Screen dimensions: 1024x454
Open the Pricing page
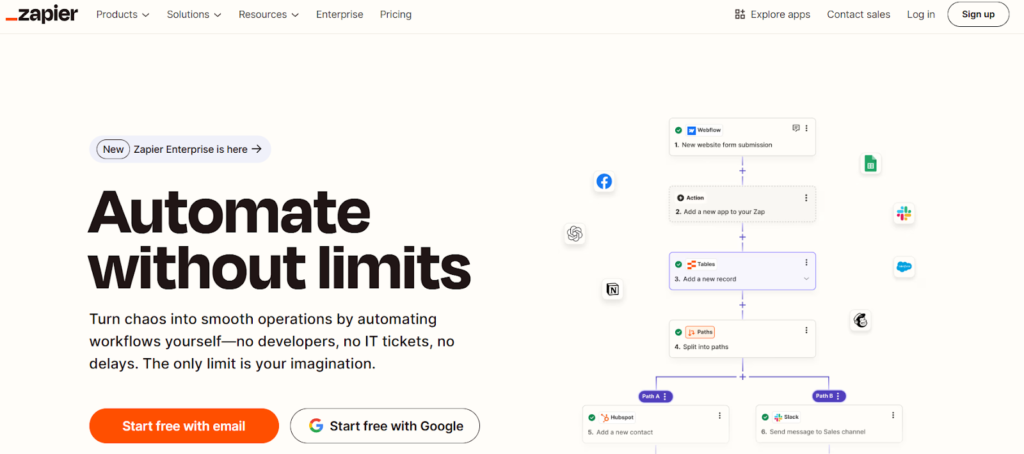point(396,15)
